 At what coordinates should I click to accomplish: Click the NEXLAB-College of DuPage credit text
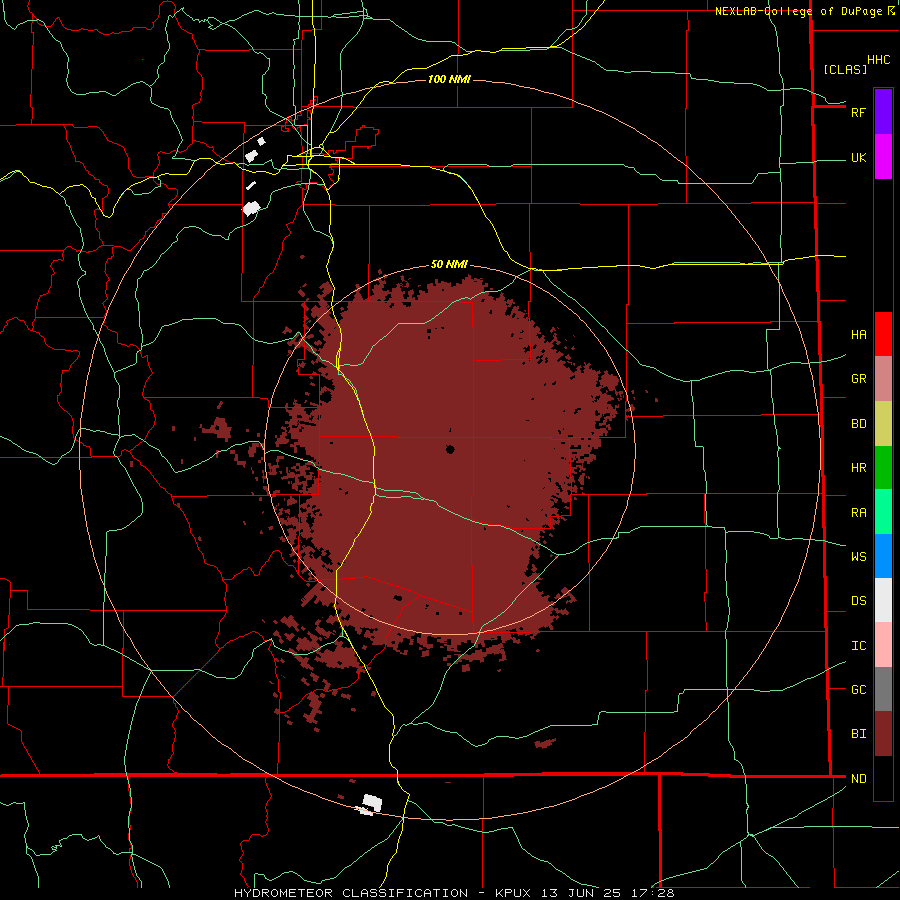[x=798, y=11]
